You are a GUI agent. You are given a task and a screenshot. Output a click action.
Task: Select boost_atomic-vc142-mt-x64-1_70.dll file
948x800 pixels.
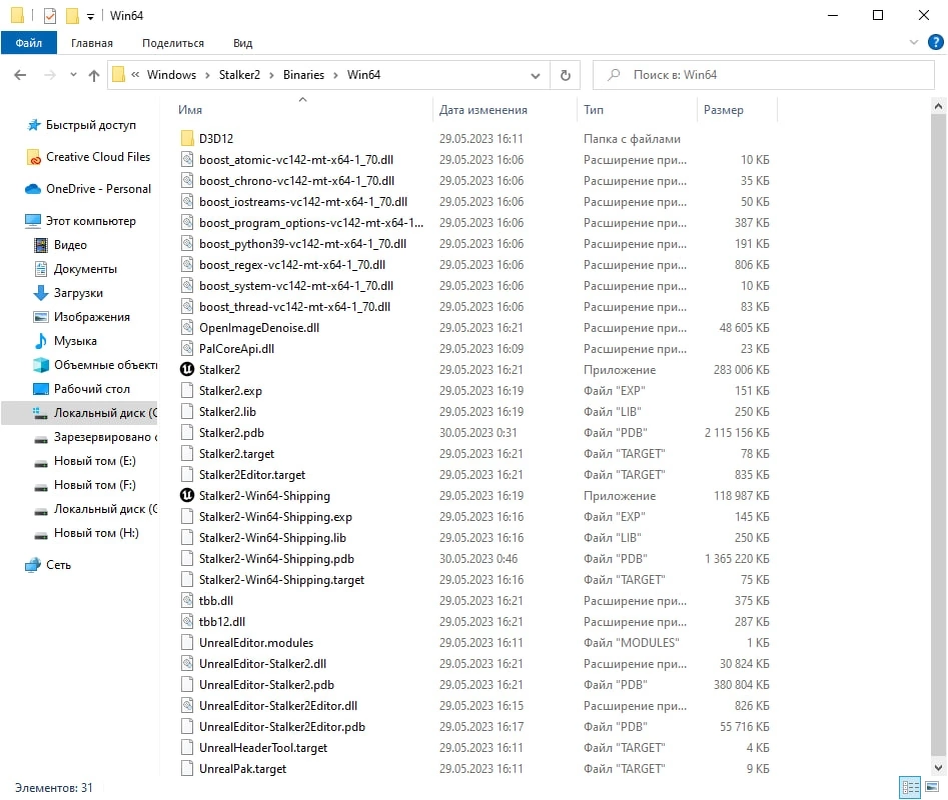(296, 160)
